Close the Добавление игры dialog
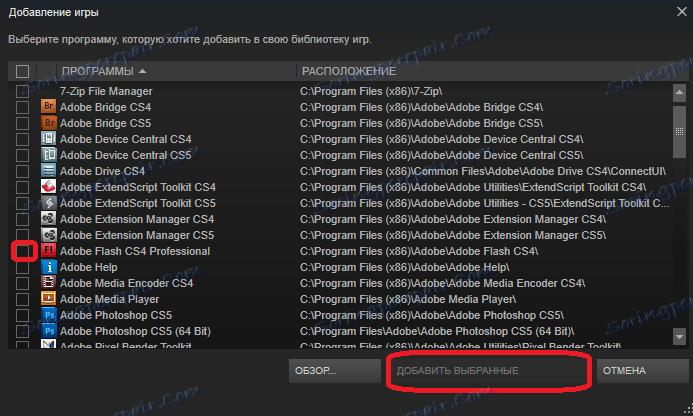 coord(682,11)
